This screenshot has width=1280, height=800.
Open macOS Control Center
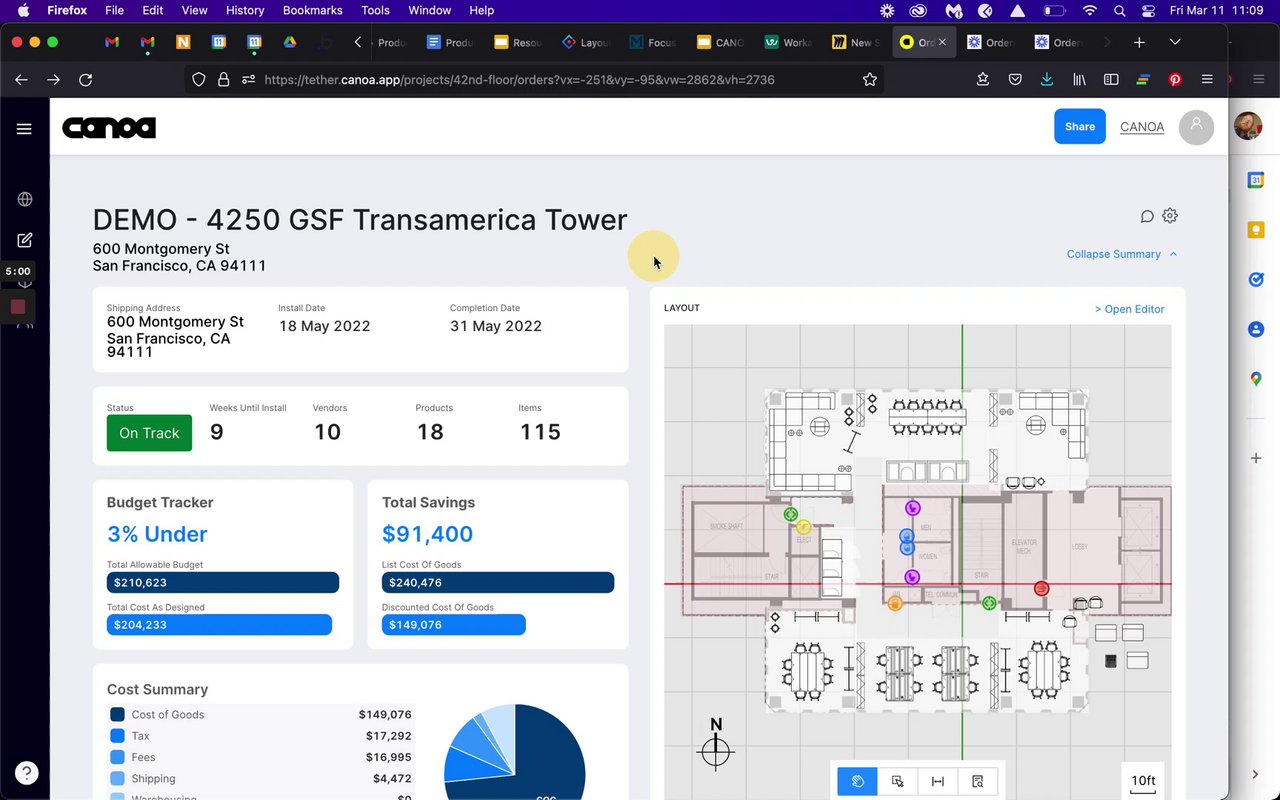(x=1148, y=11)
